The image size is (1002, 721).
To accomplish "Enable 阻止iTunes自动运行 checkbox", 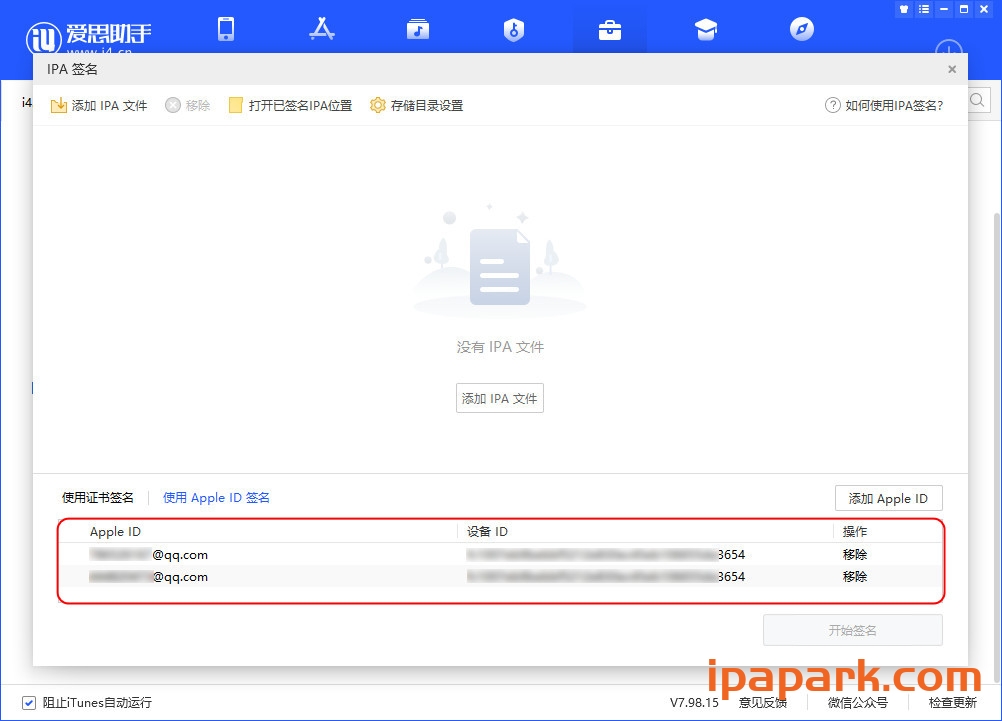I will pyautogui.click(x=29, y=703).
